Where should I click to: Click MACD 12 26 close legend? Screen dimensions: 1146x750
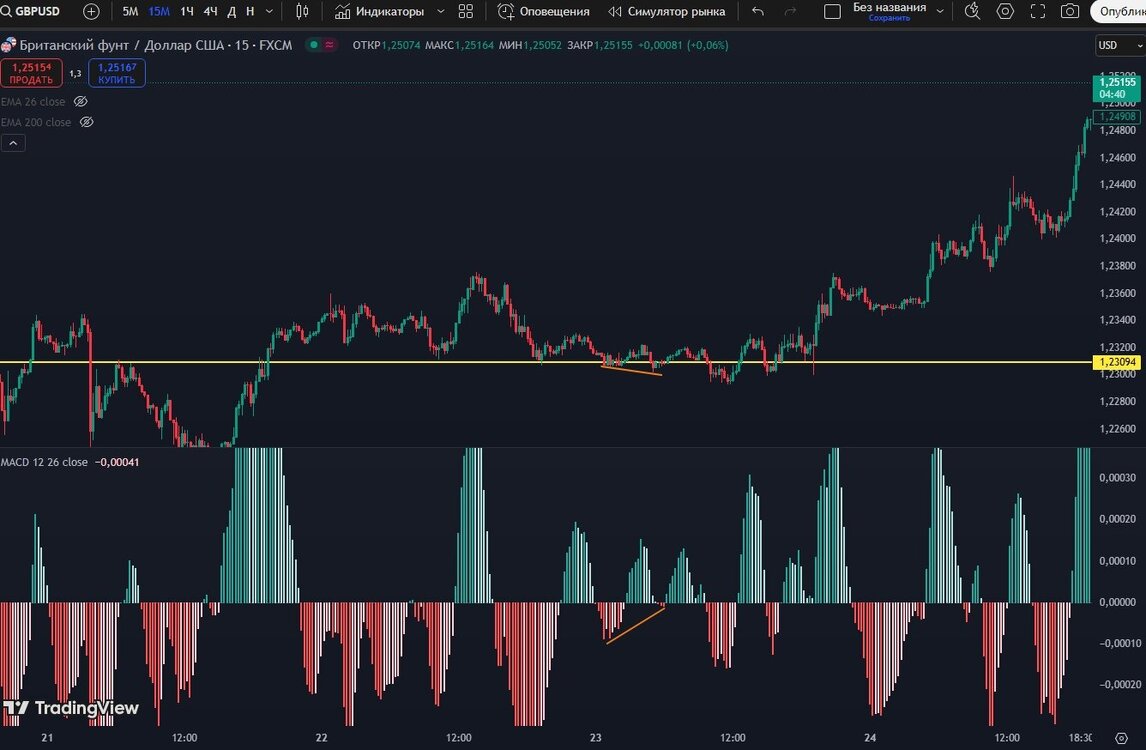click(x=44, y=462)
